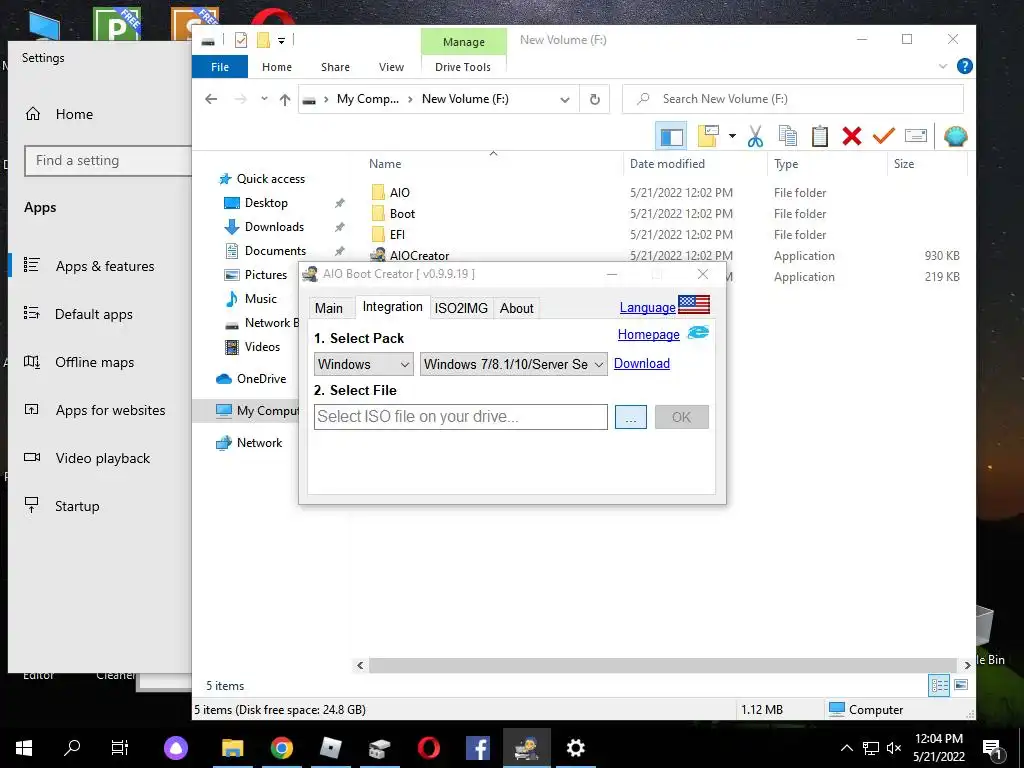Click the properties checkmark icon in title bar
The width and height of the screenshot is (1024, 768).
241,40
